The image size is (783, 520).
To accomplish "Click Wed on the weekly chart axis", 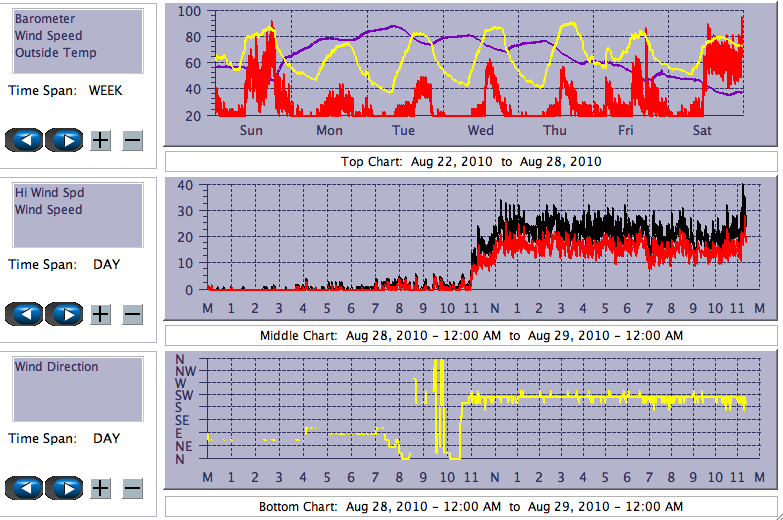I will 480,131.
